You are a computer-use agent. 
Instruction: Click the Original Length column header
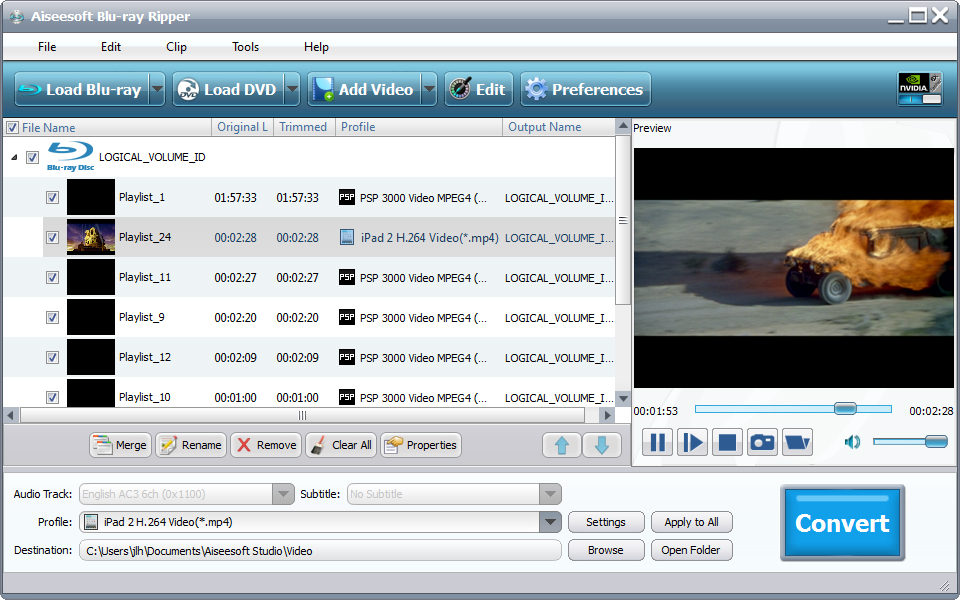tap(242, 127)
